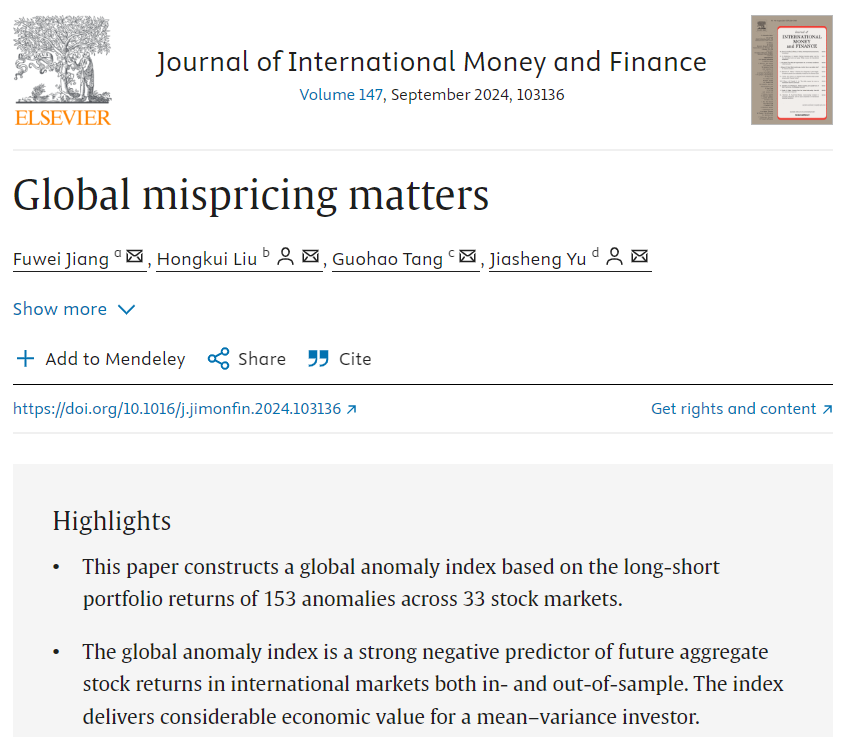Click Hongkui Liu's email envelope icon
Screen dimensions: 848x737
(x=310, y=257)
